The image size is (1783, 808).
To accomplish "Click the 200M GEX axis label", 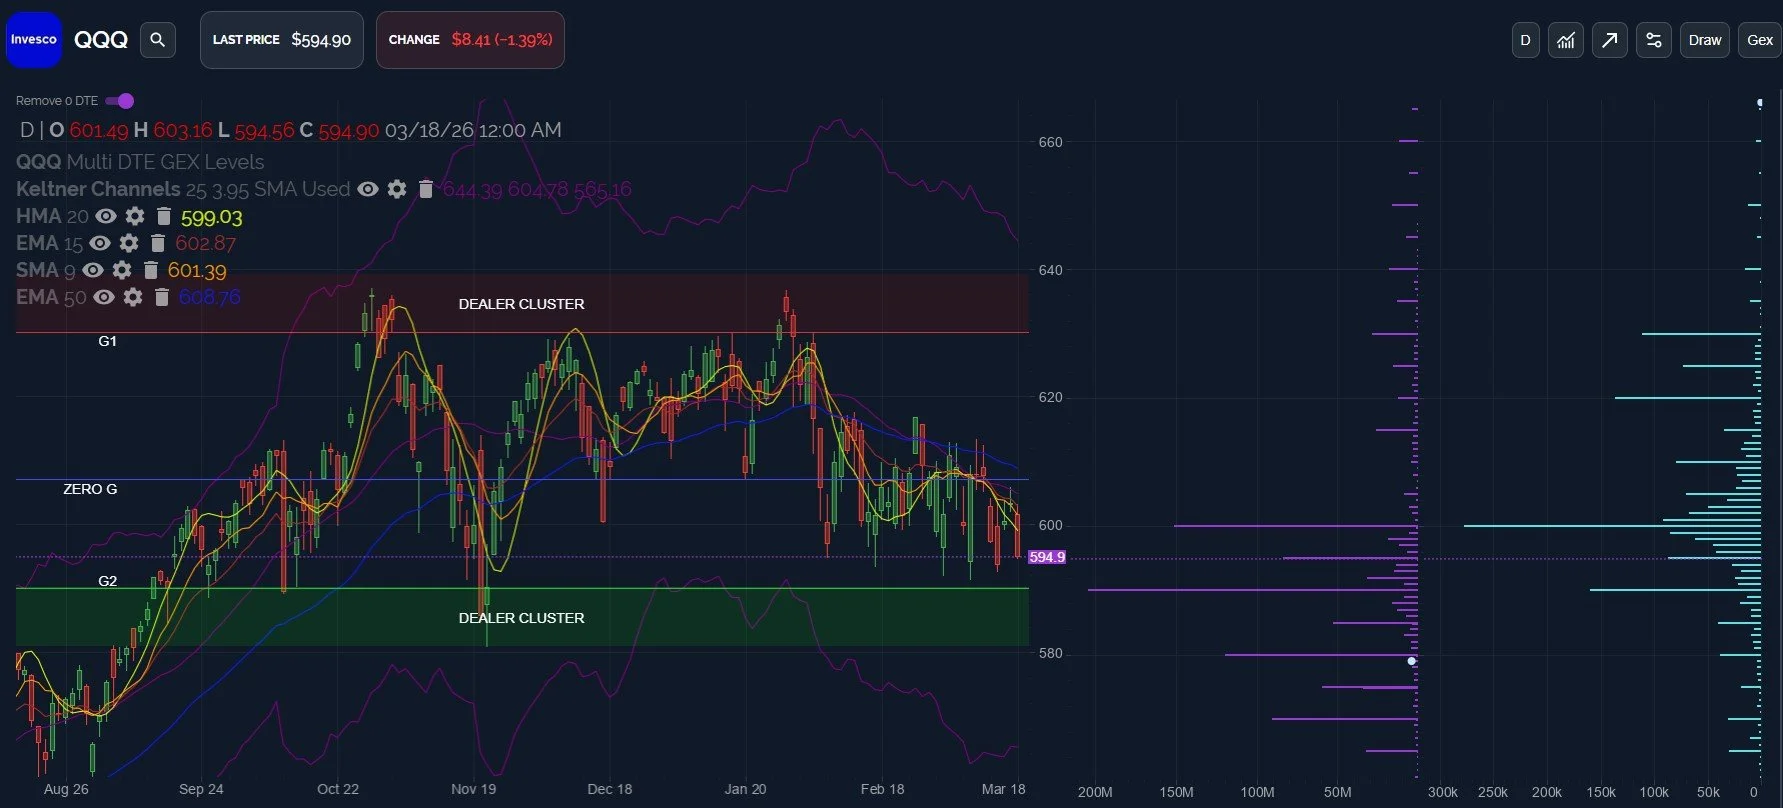I will 1095,792.
